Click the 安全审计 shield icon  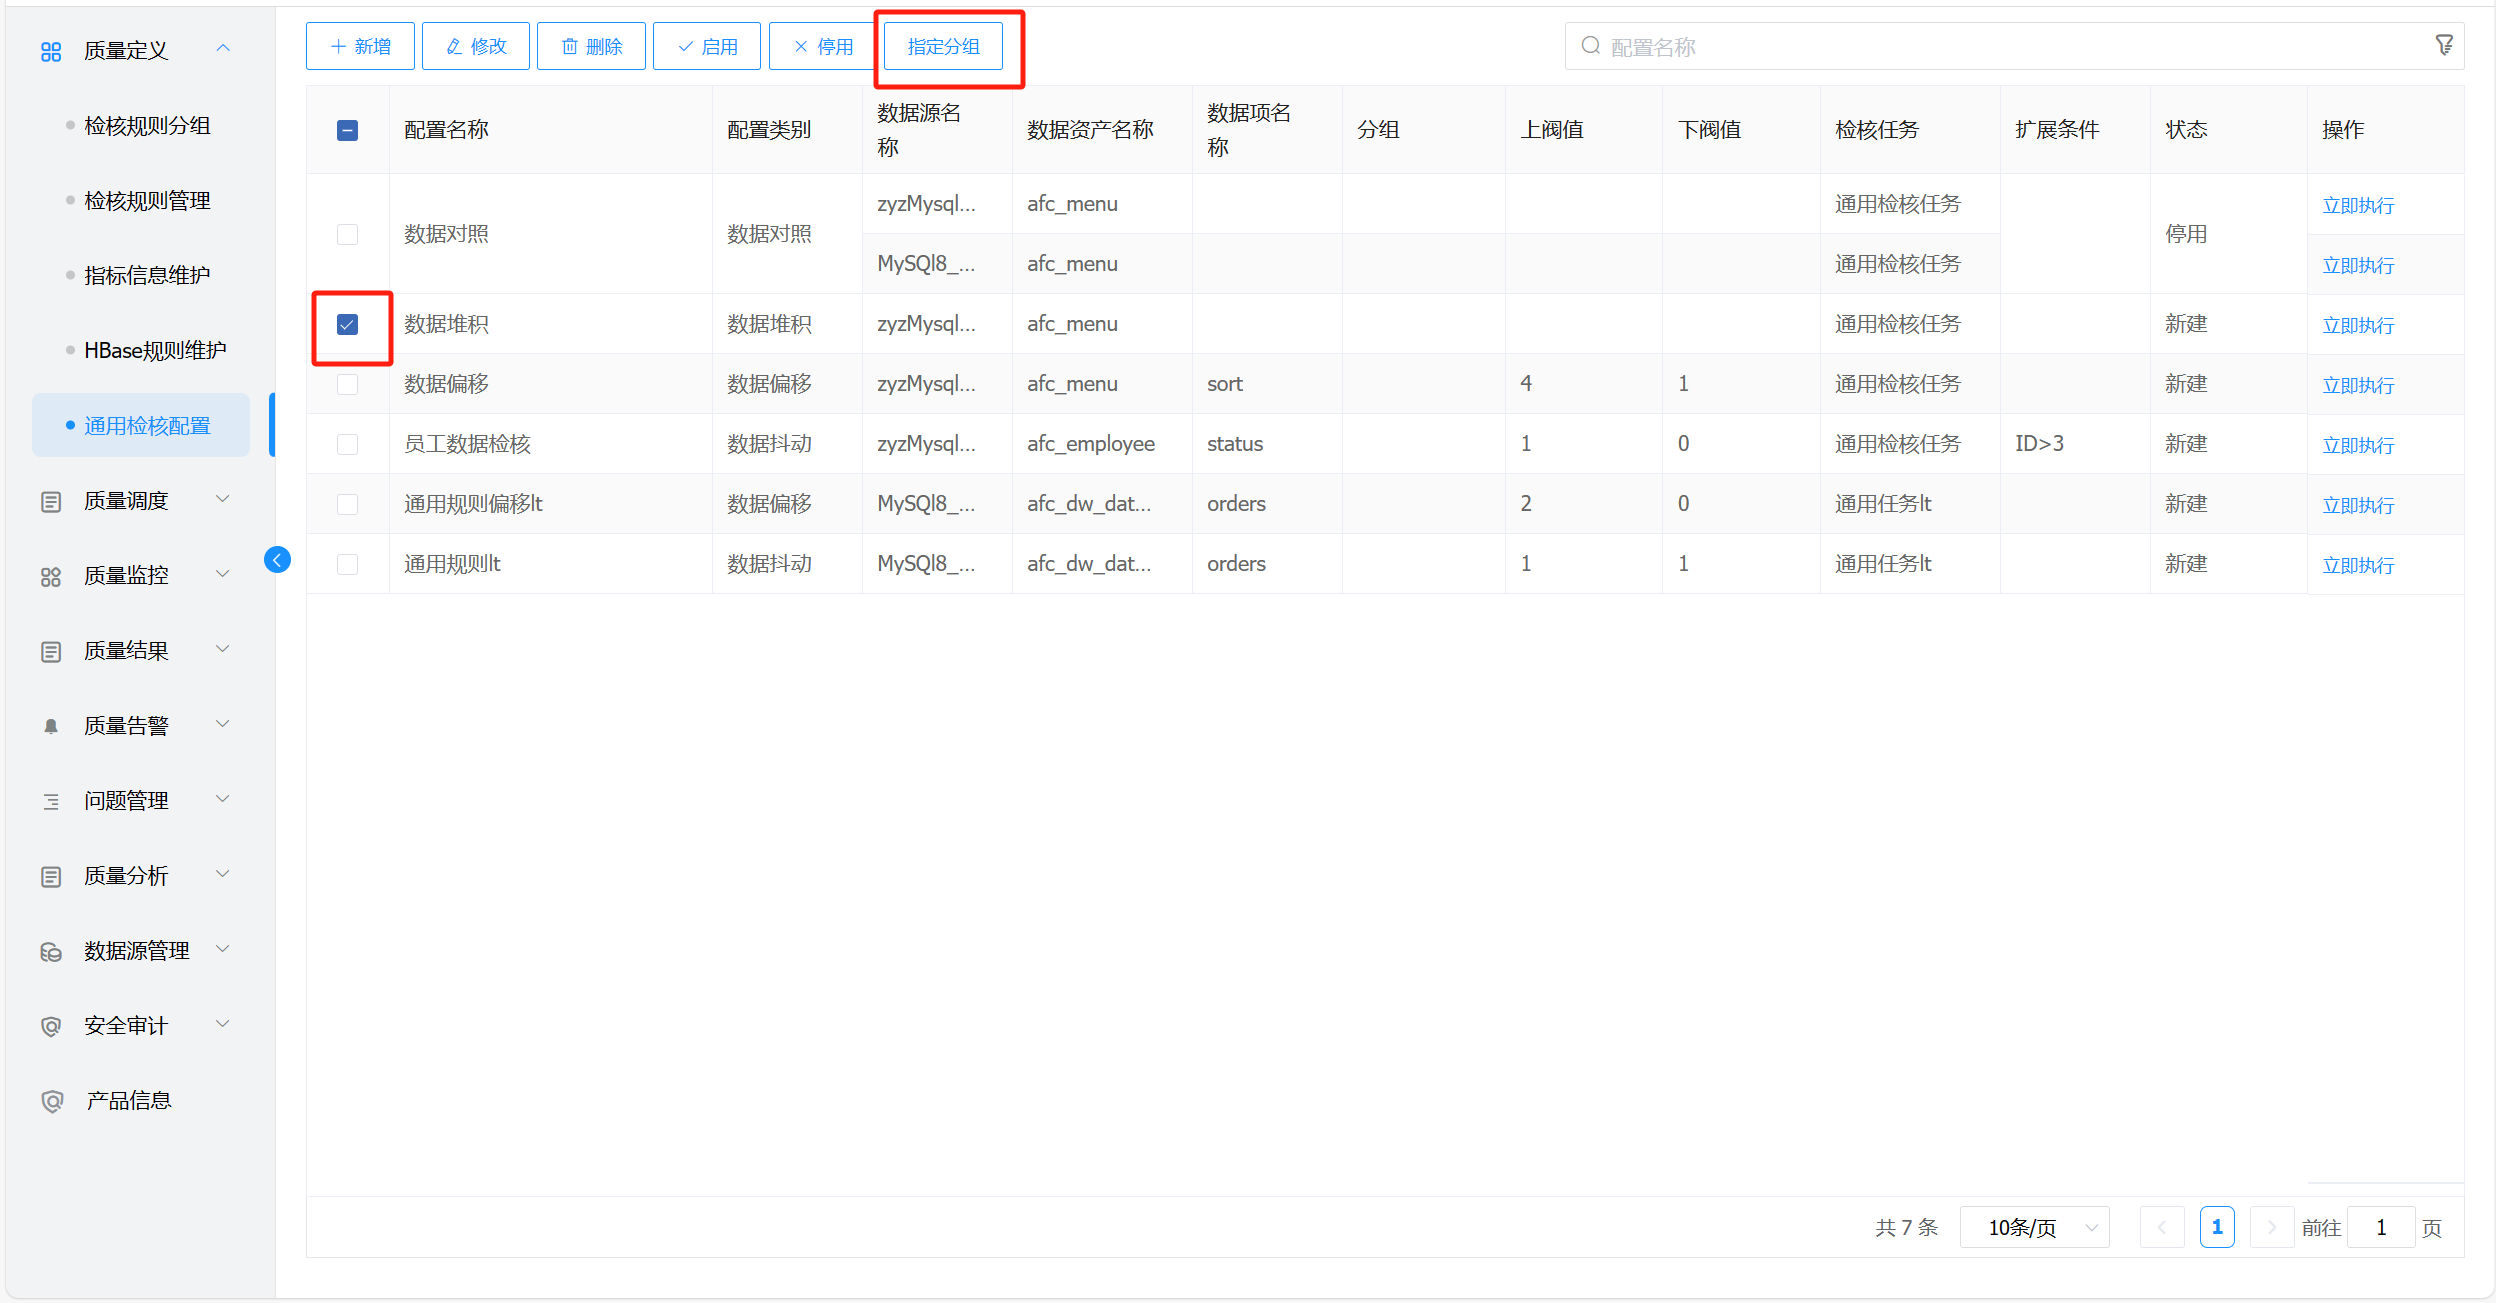(x=51, y=1026)
